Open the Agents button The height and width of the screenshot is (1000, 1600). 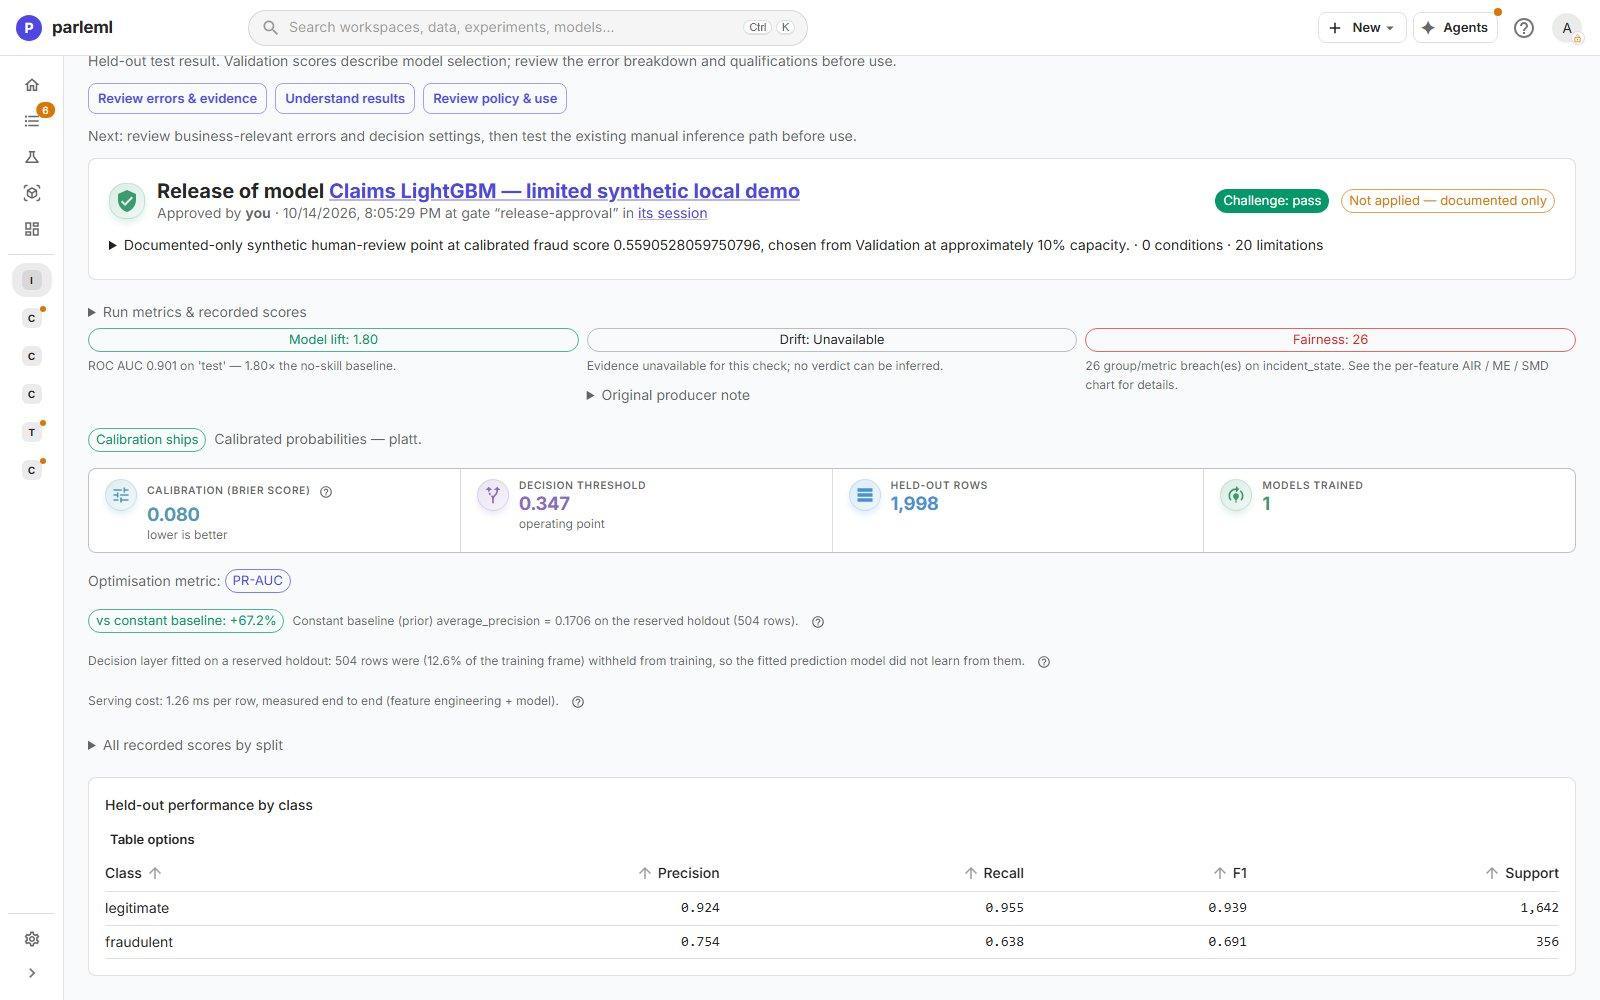[1455, 28]
